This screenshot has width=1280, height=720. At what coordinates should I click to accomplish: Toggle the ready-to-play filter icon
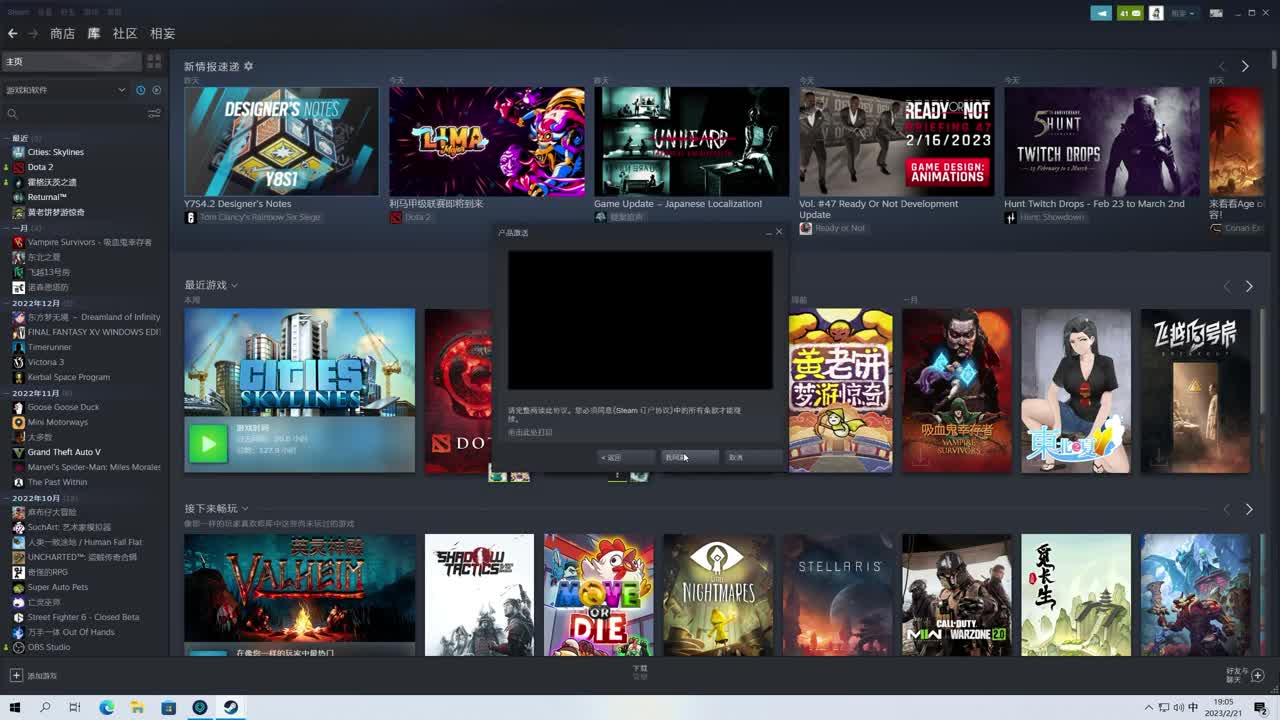coord(156,90)
